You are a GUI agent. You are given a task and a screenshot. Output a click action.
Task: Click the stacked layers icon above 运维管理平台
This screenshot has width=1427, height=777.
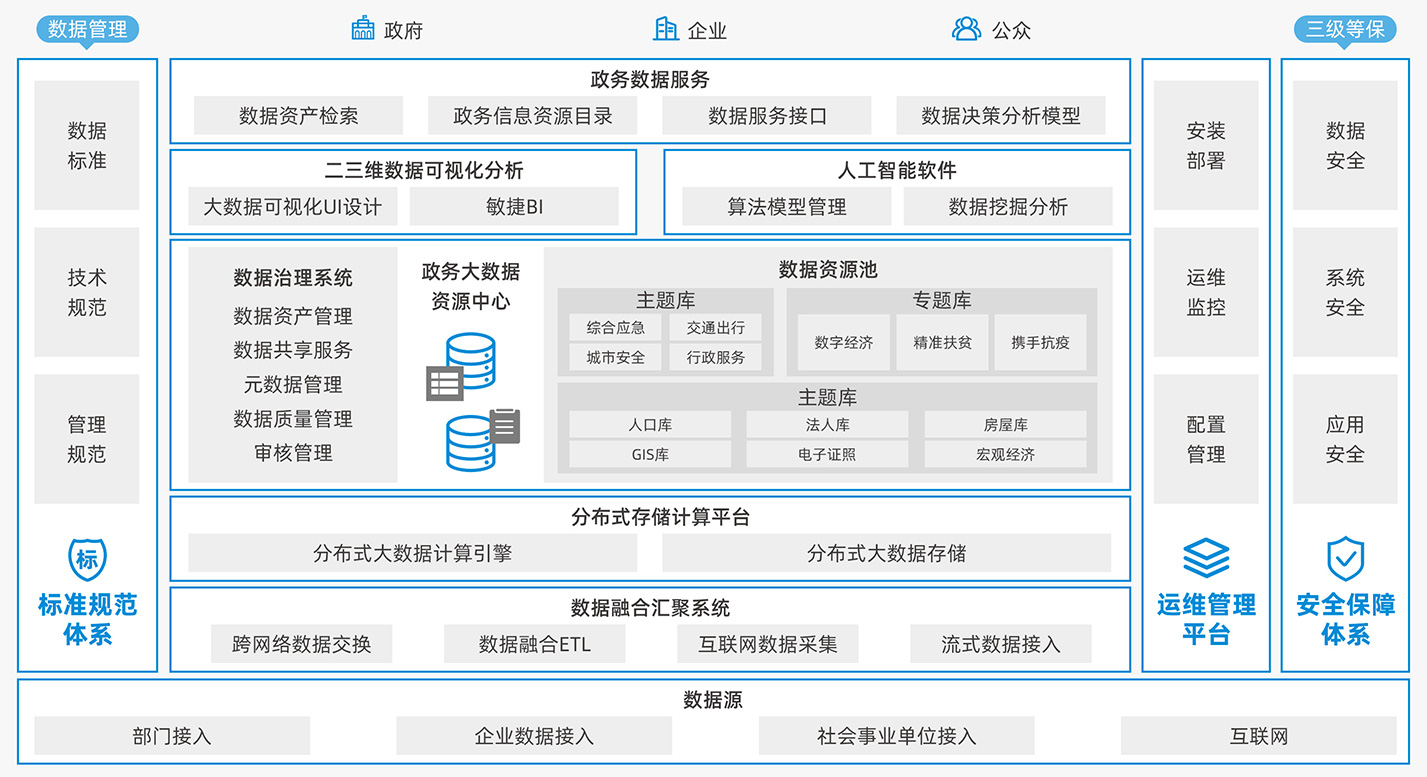(x=1206, y=559)
